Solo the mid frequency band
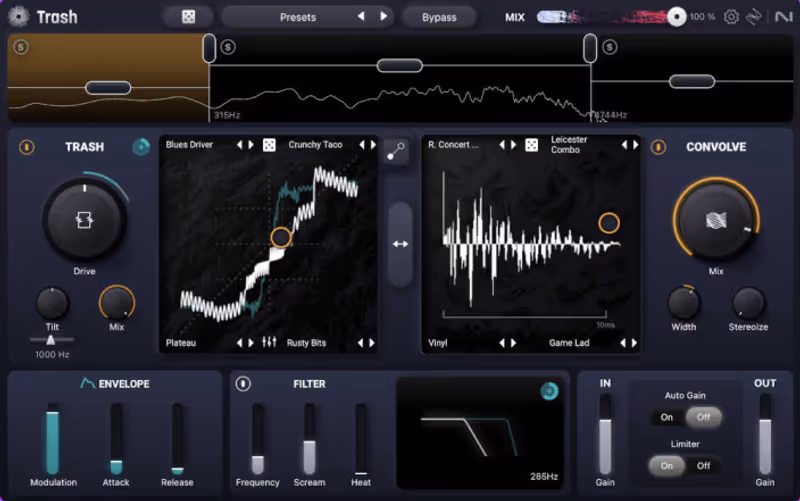 228,47
